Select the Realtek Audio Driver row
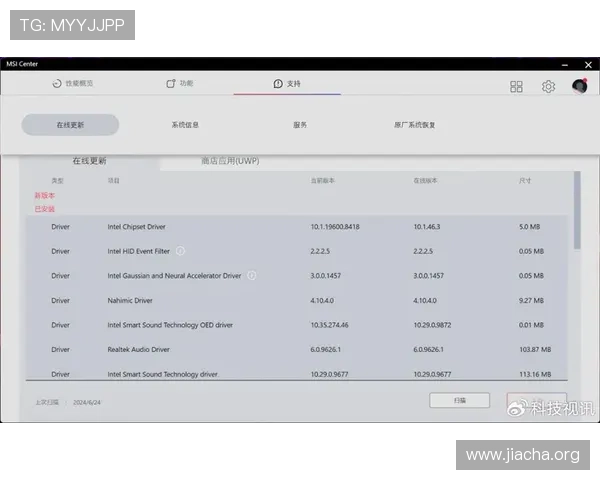This screenshot has height=480, width=600. [x=297, y=349]
